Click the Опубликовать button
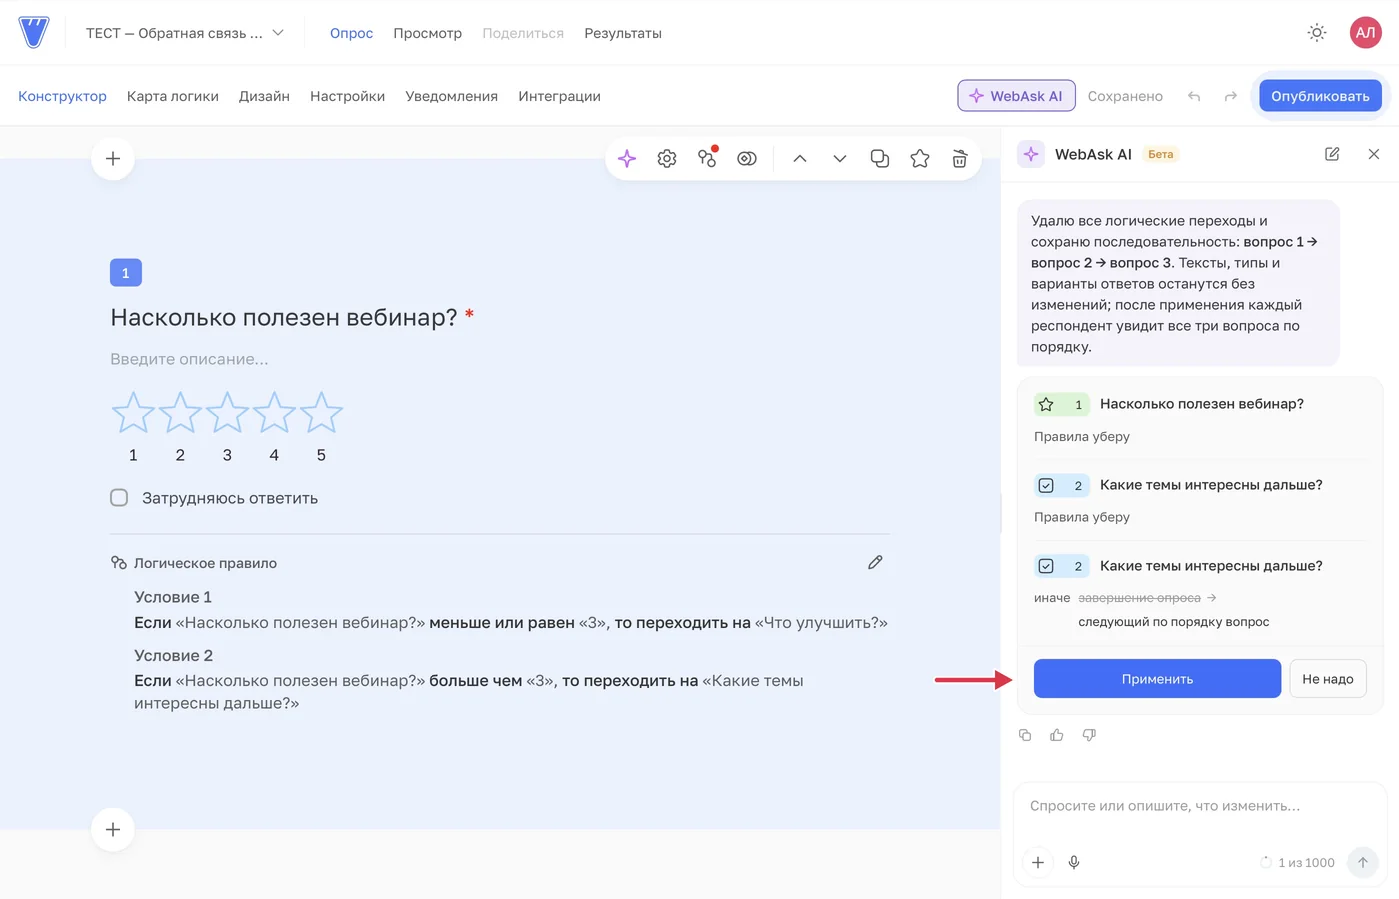This screenshot has width=1399, height=899. 1320,96
